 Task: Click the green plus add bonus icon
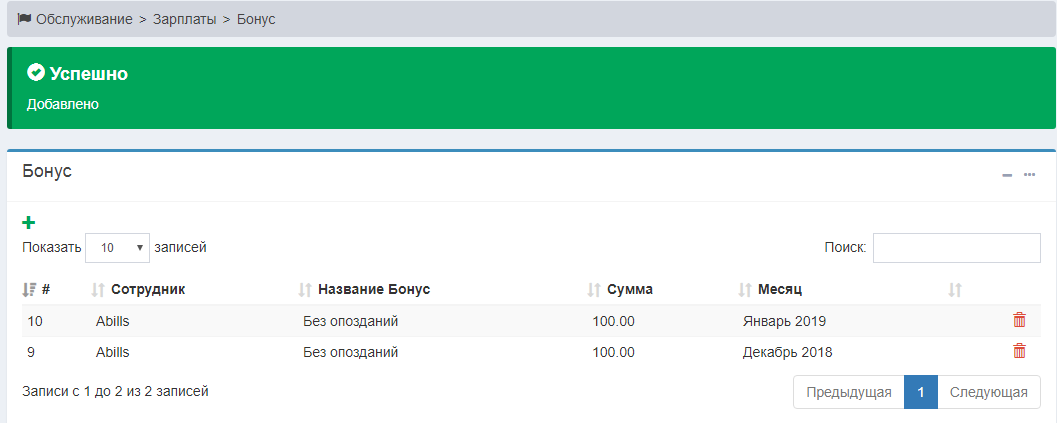[28, 223]
